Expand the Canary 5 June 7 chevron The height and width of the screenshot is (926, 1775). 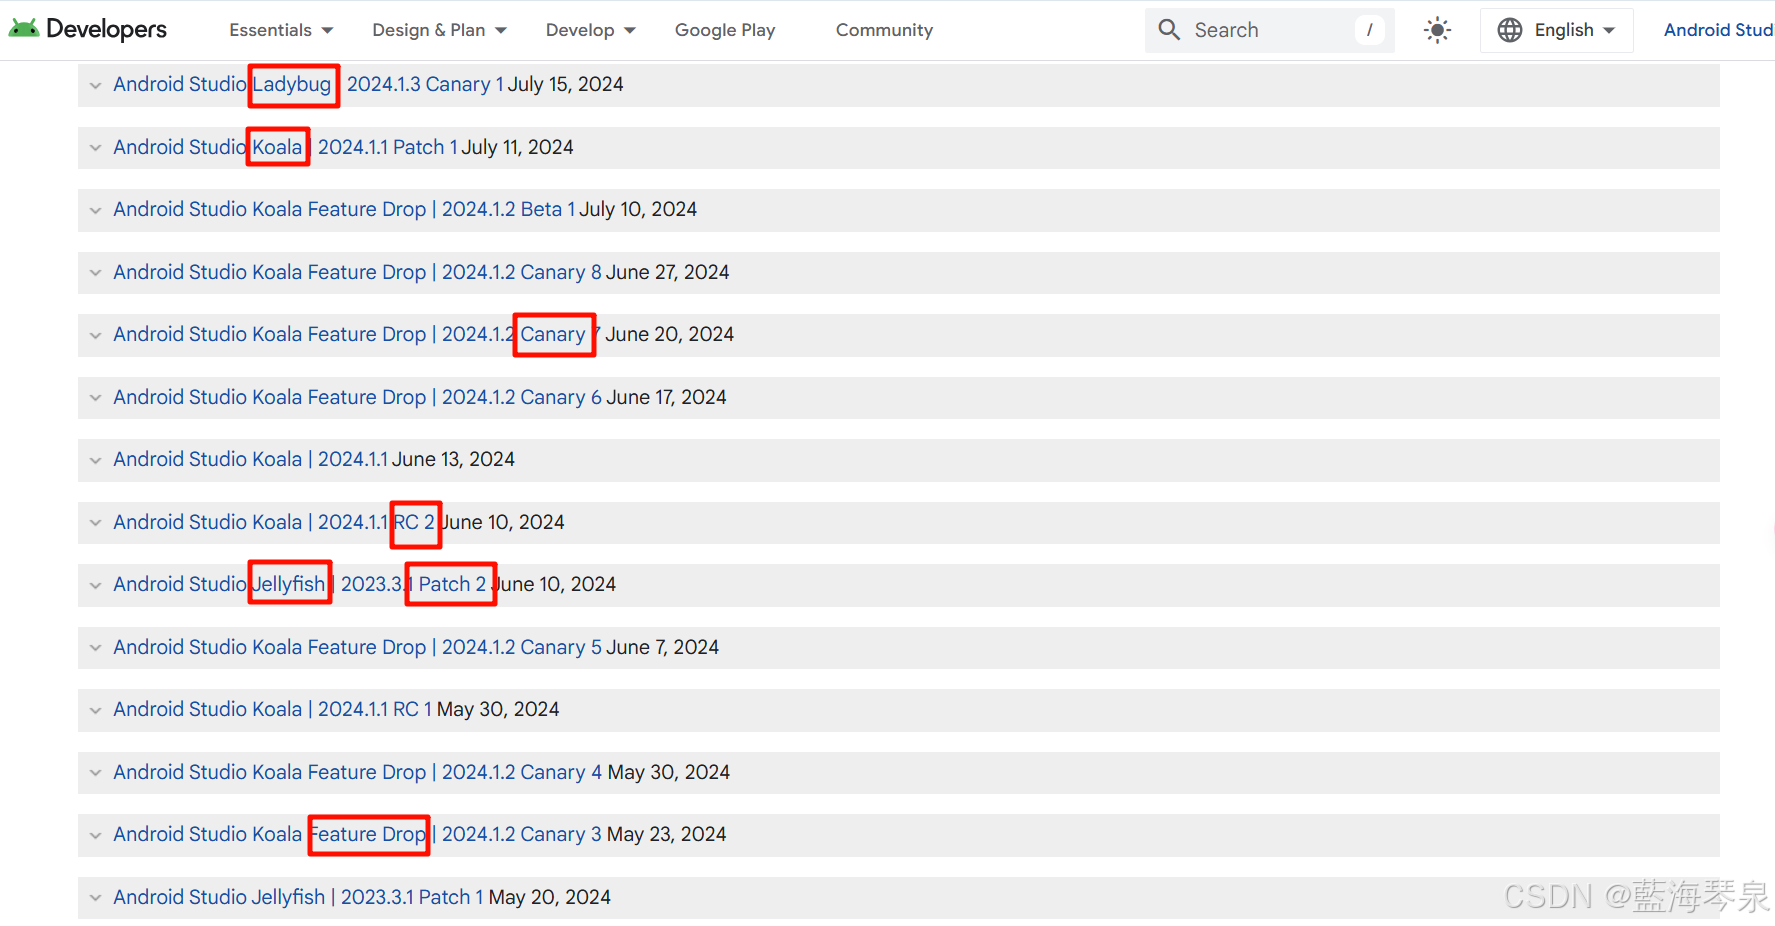pyautogui.click(x=95, y=648)
